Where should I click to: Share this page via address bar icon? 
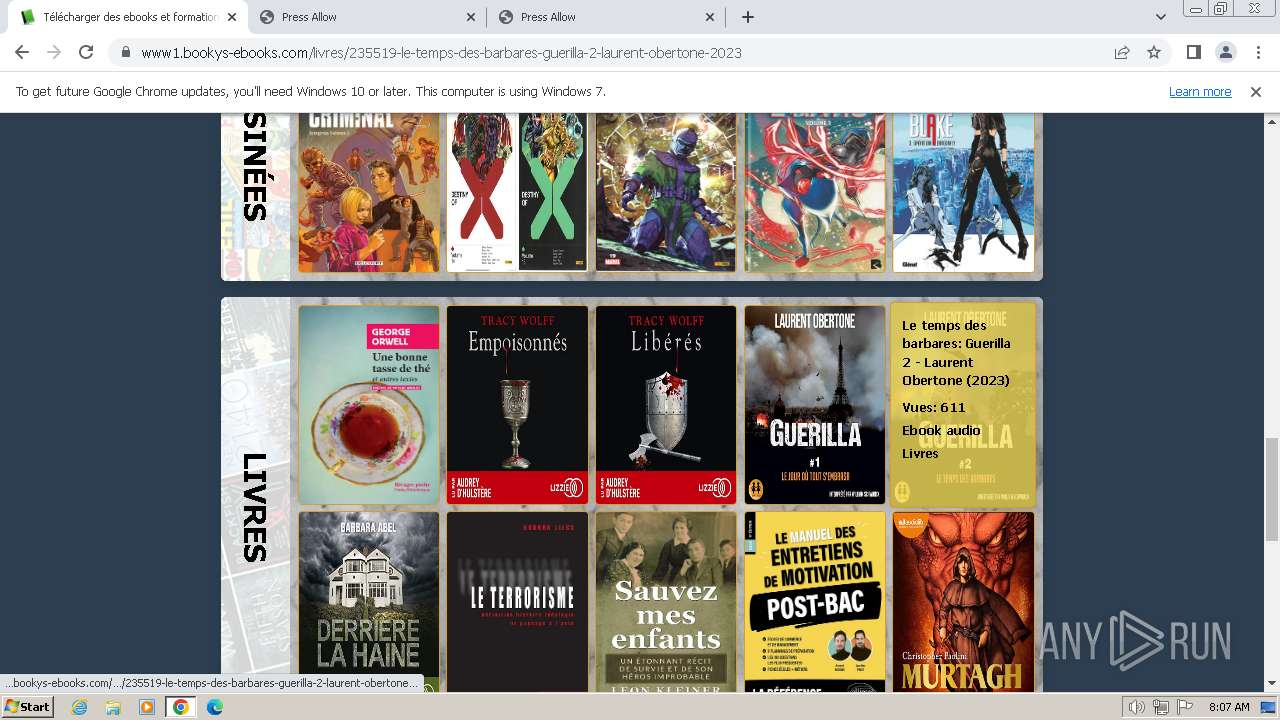point(1122,53)
